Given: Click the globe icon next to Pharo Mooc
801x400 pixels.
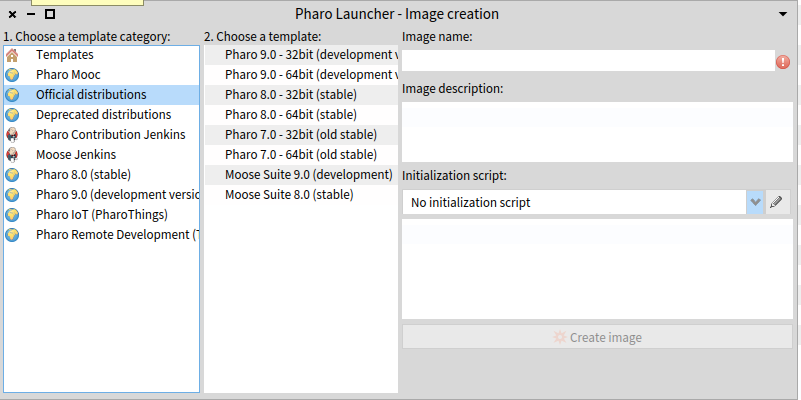Looking at the screenshot, I should pos(12,75).
